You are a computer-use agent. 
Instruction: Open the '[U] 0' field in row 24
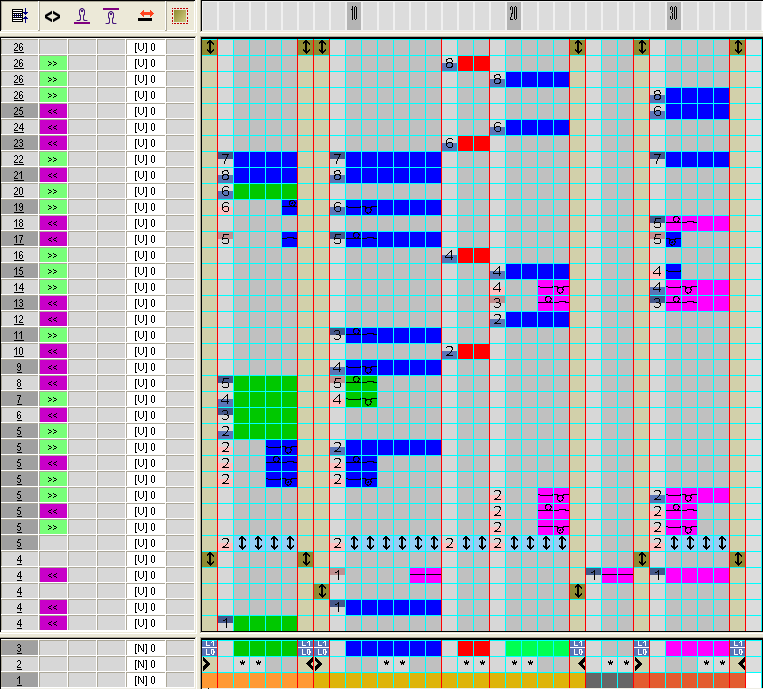click(x=145, y=127)
